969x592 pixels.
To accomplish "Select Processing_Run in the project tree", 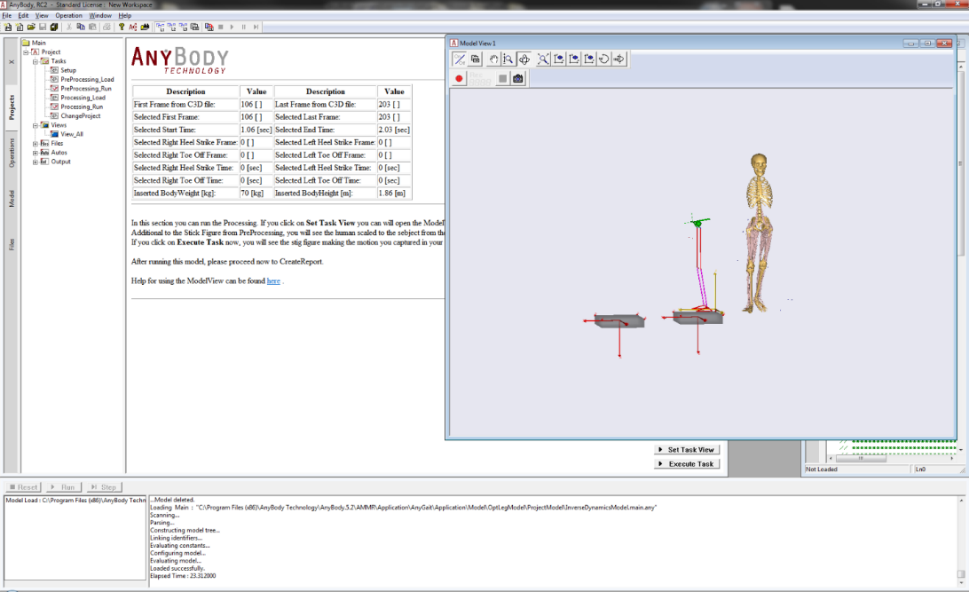I will click(x=82, y=106).
